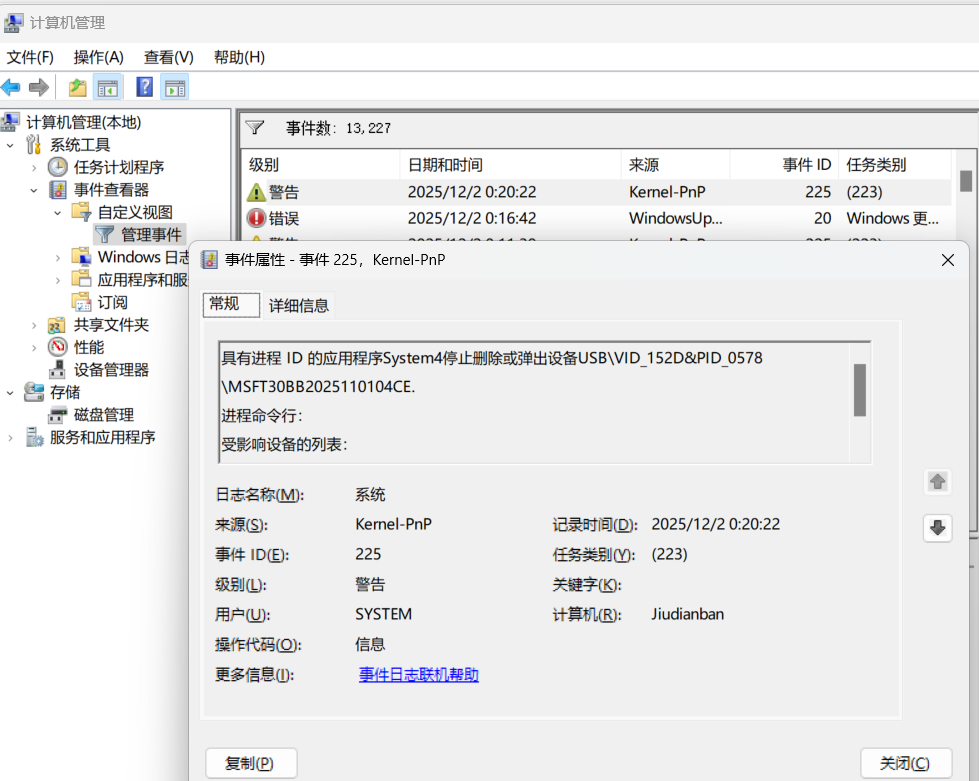Open the 操作(A) menu

tap(99, 57)
